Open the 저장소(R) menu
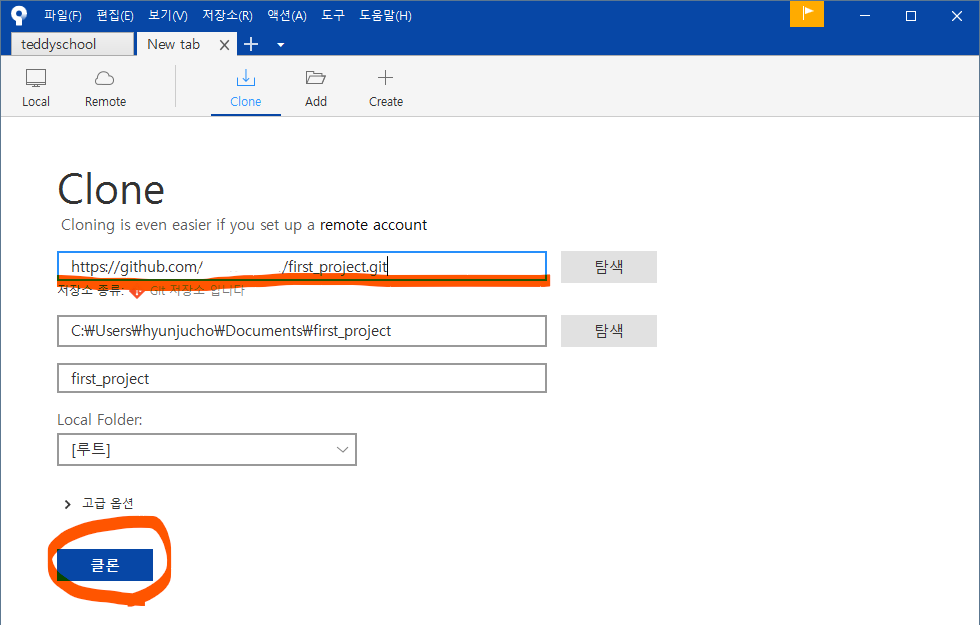This screenshot has width=980, height=626. [x=227, y=16]
